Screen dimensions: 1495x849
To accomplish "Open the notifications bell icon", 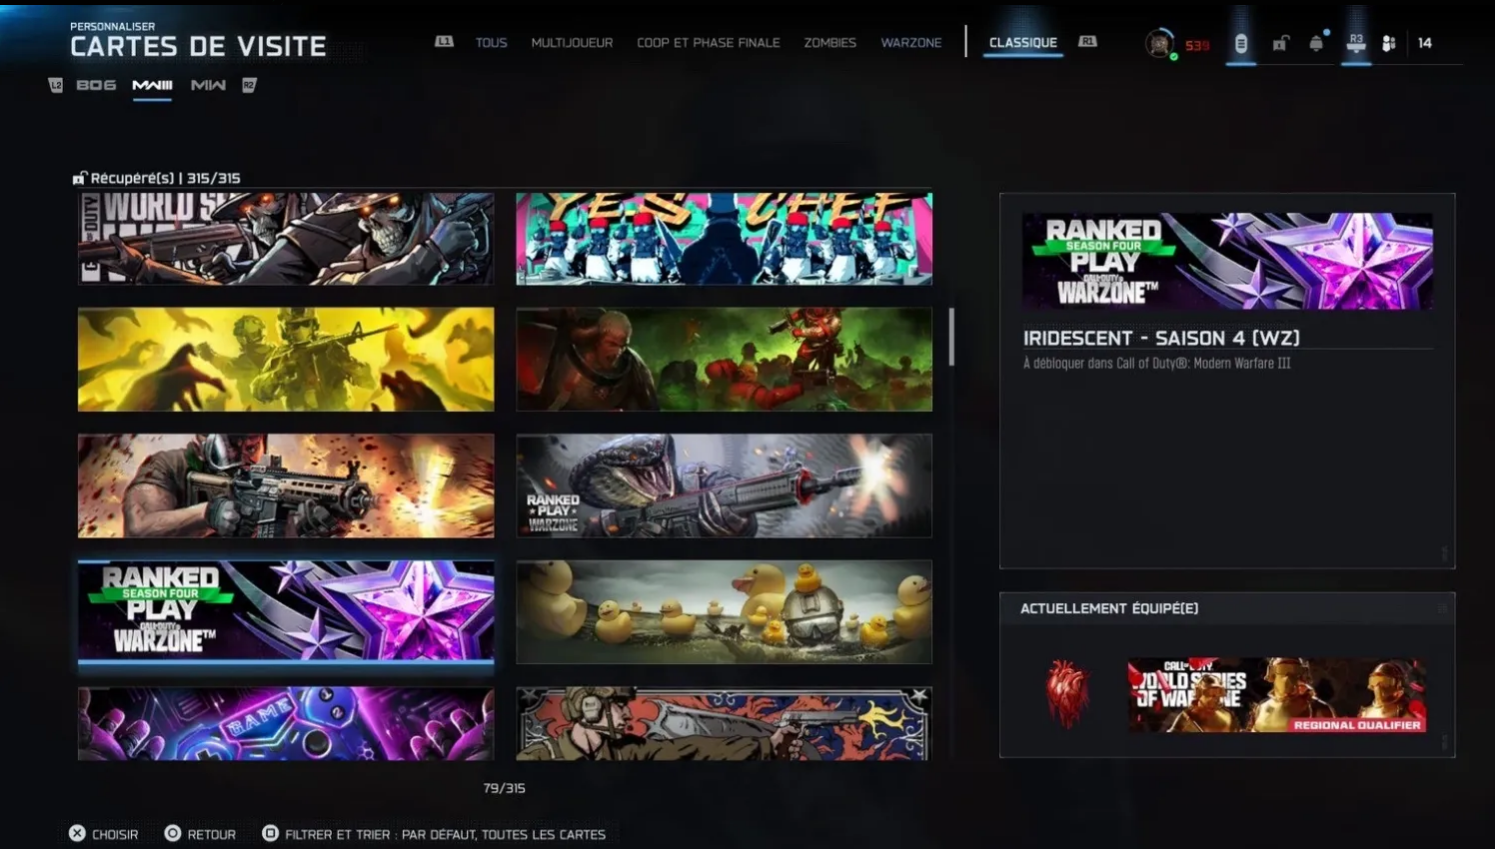I will point(1317,44).
